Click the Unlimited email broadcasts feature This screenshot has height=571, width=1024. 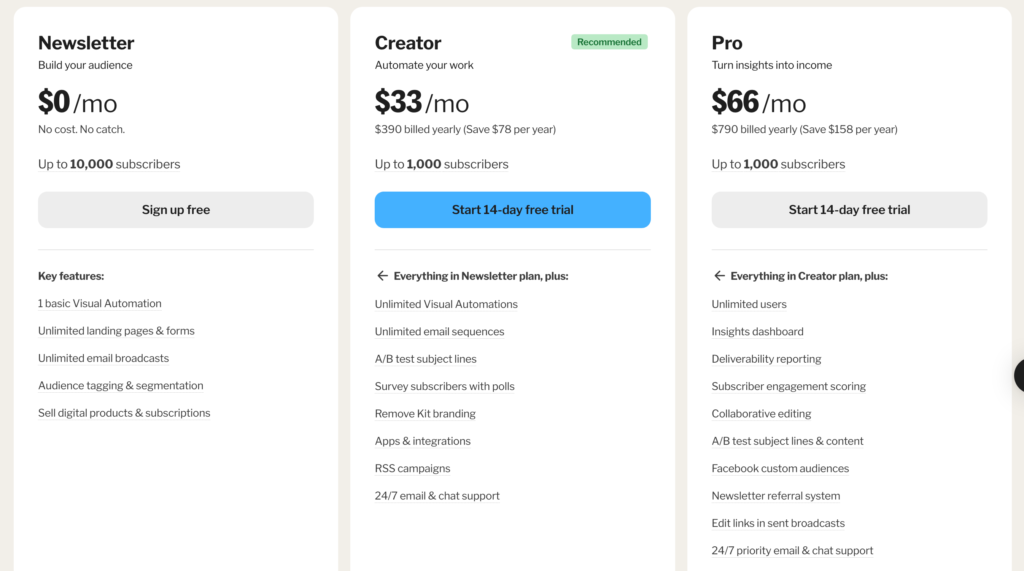103,358
